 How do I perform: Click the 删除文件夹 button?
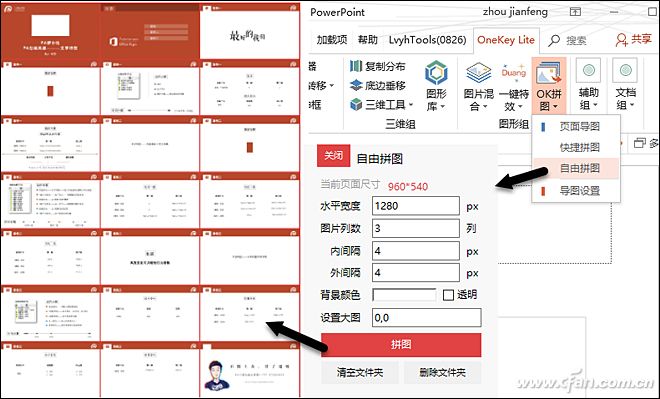point(442,372)
